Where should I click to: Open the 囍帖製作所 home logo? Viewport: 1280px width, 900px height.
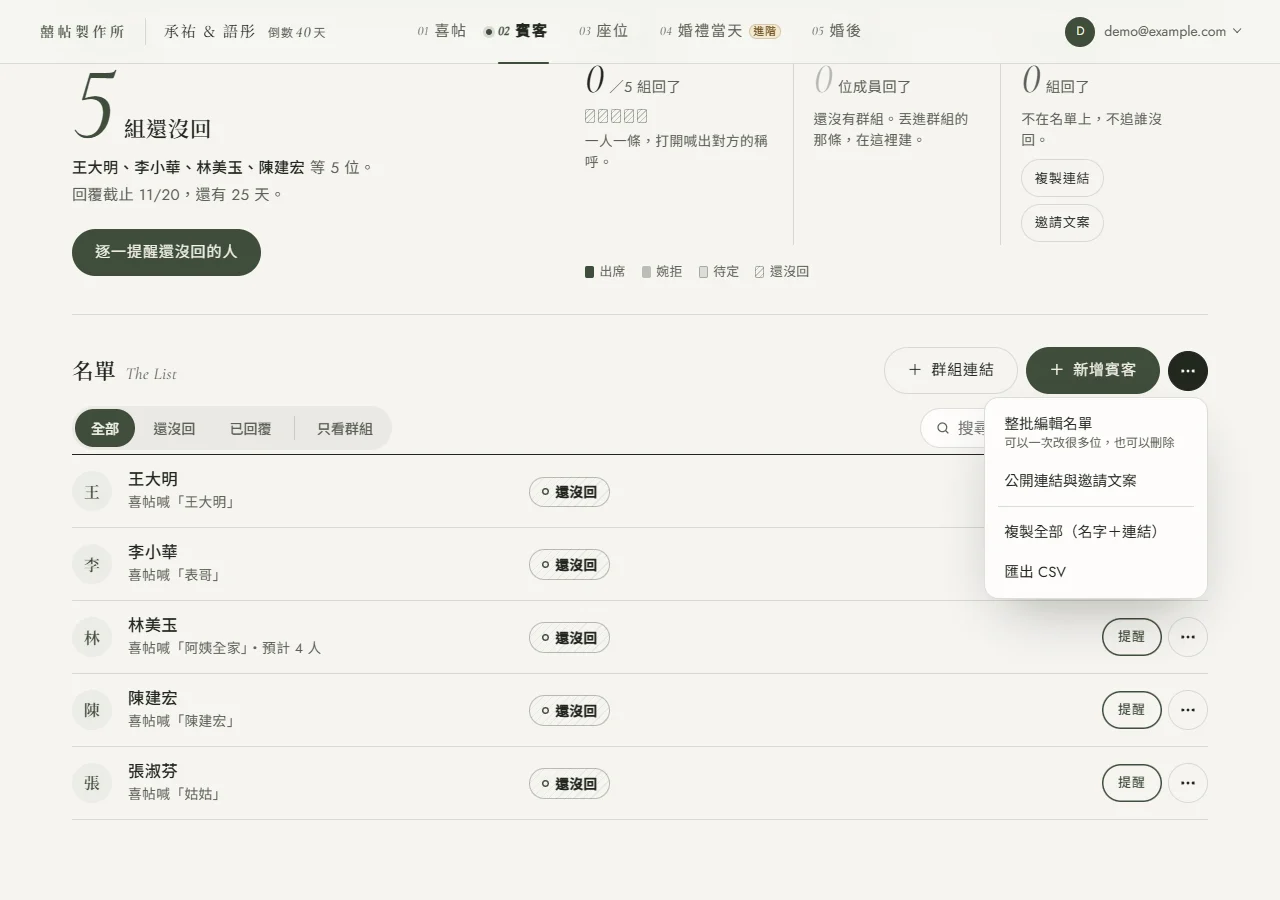pyautogui.click(x=83, y=32)
